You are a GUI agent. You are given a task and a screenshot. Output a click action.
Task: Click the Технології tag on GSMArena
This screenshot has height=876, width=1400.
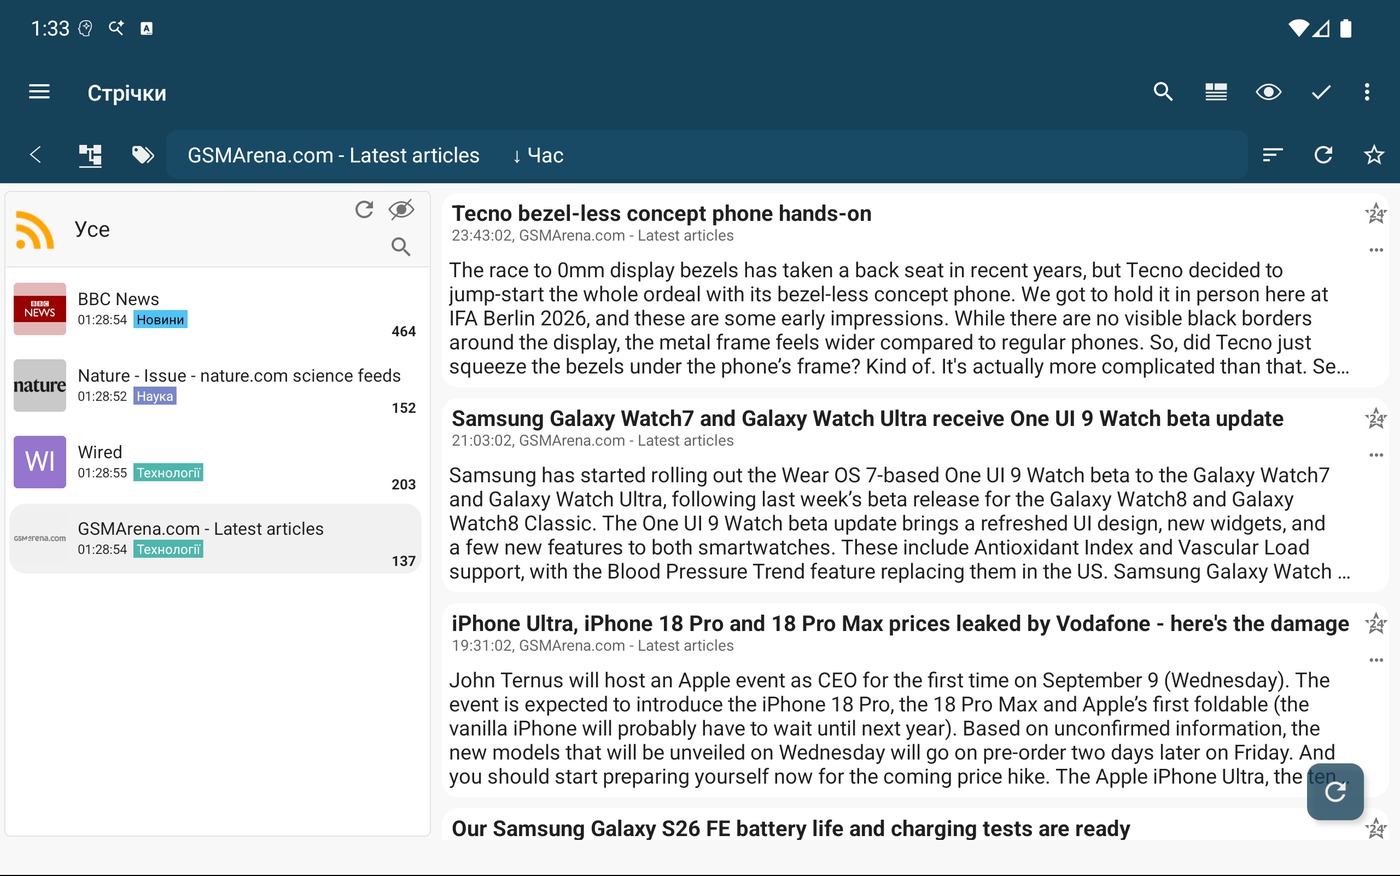click(168, 549)
